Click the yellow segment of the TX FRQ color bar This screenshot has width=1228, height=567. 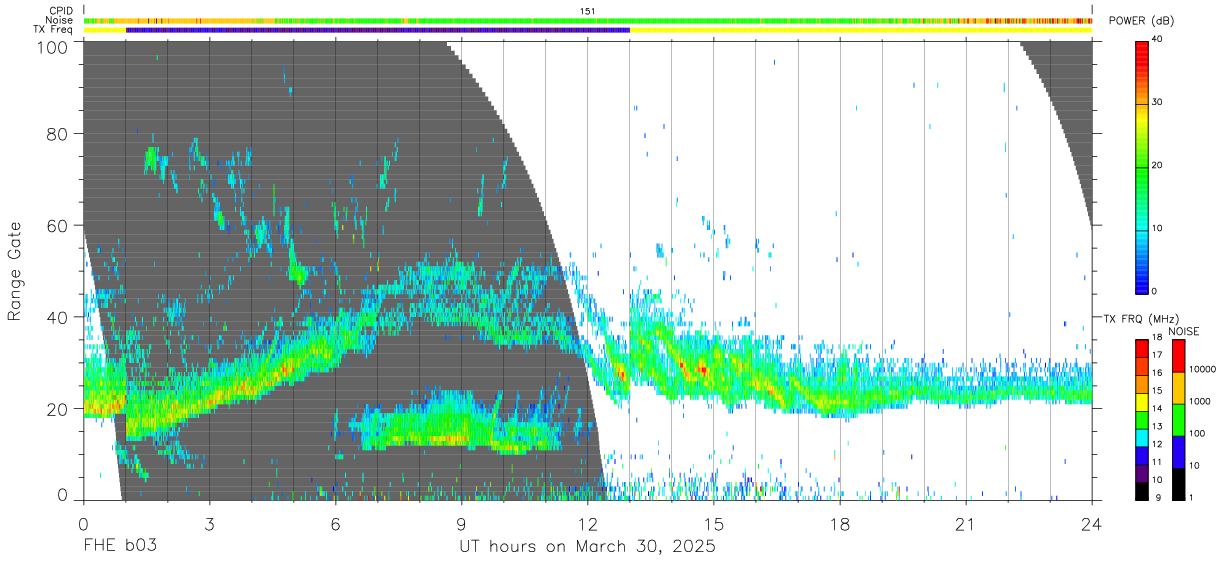click(x=1142, y=402)
